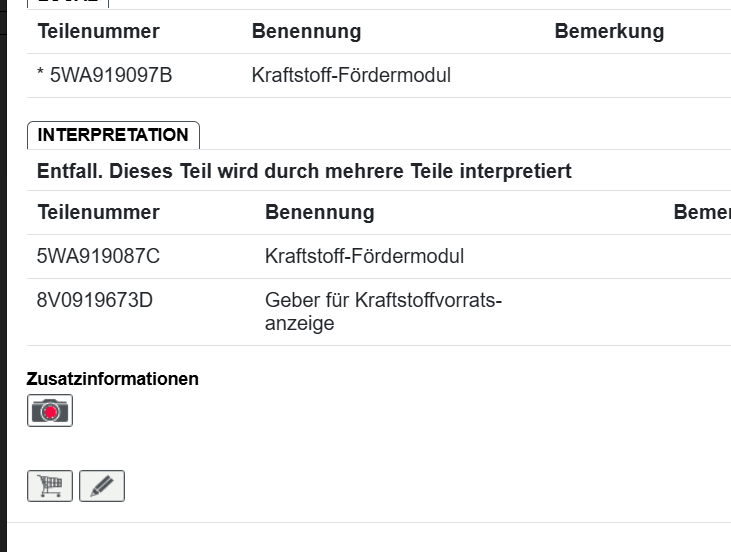Click Kraftstoff-Fördermodul in the top table

(351, 75)
